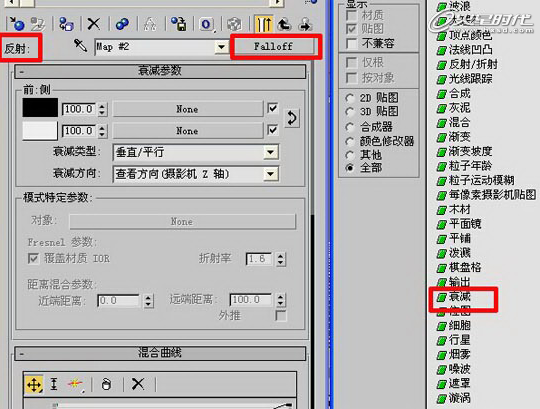This screenshot has height=409, width=540.
Task: Click the green icon beside 细胞
Action: (x=442, y=326)
